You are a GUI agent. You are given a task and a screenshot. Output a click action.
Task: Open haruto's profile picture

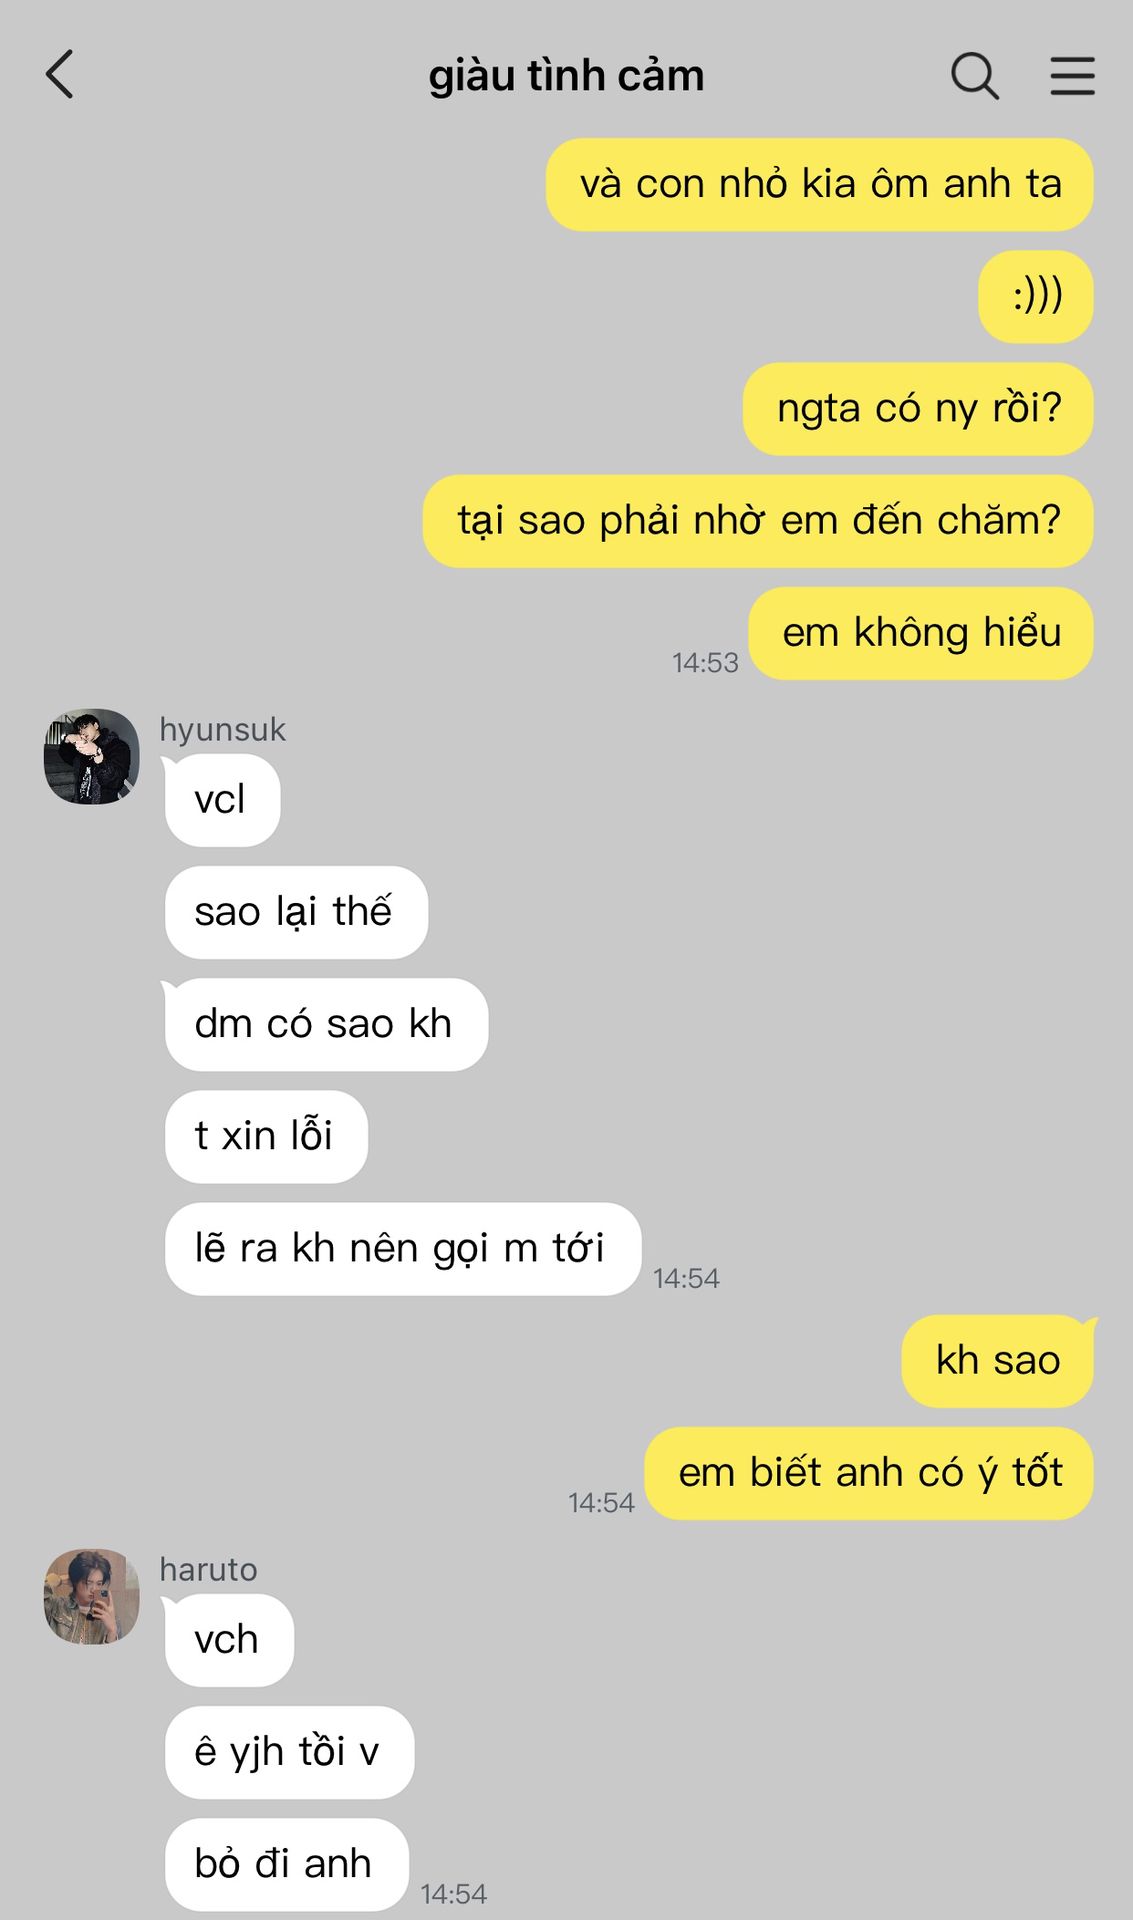click(x=92, y=1597)
